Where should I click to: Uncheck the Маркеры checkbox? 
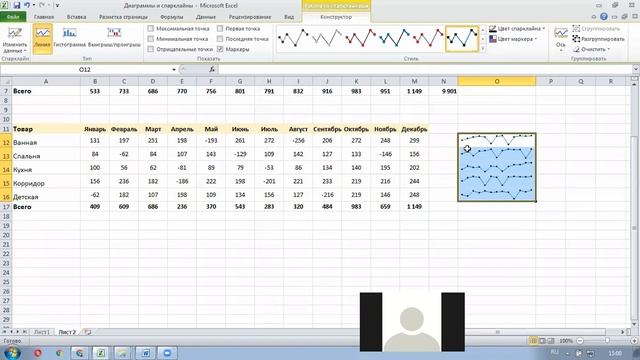pyautogui.click(x=220, y=49)
